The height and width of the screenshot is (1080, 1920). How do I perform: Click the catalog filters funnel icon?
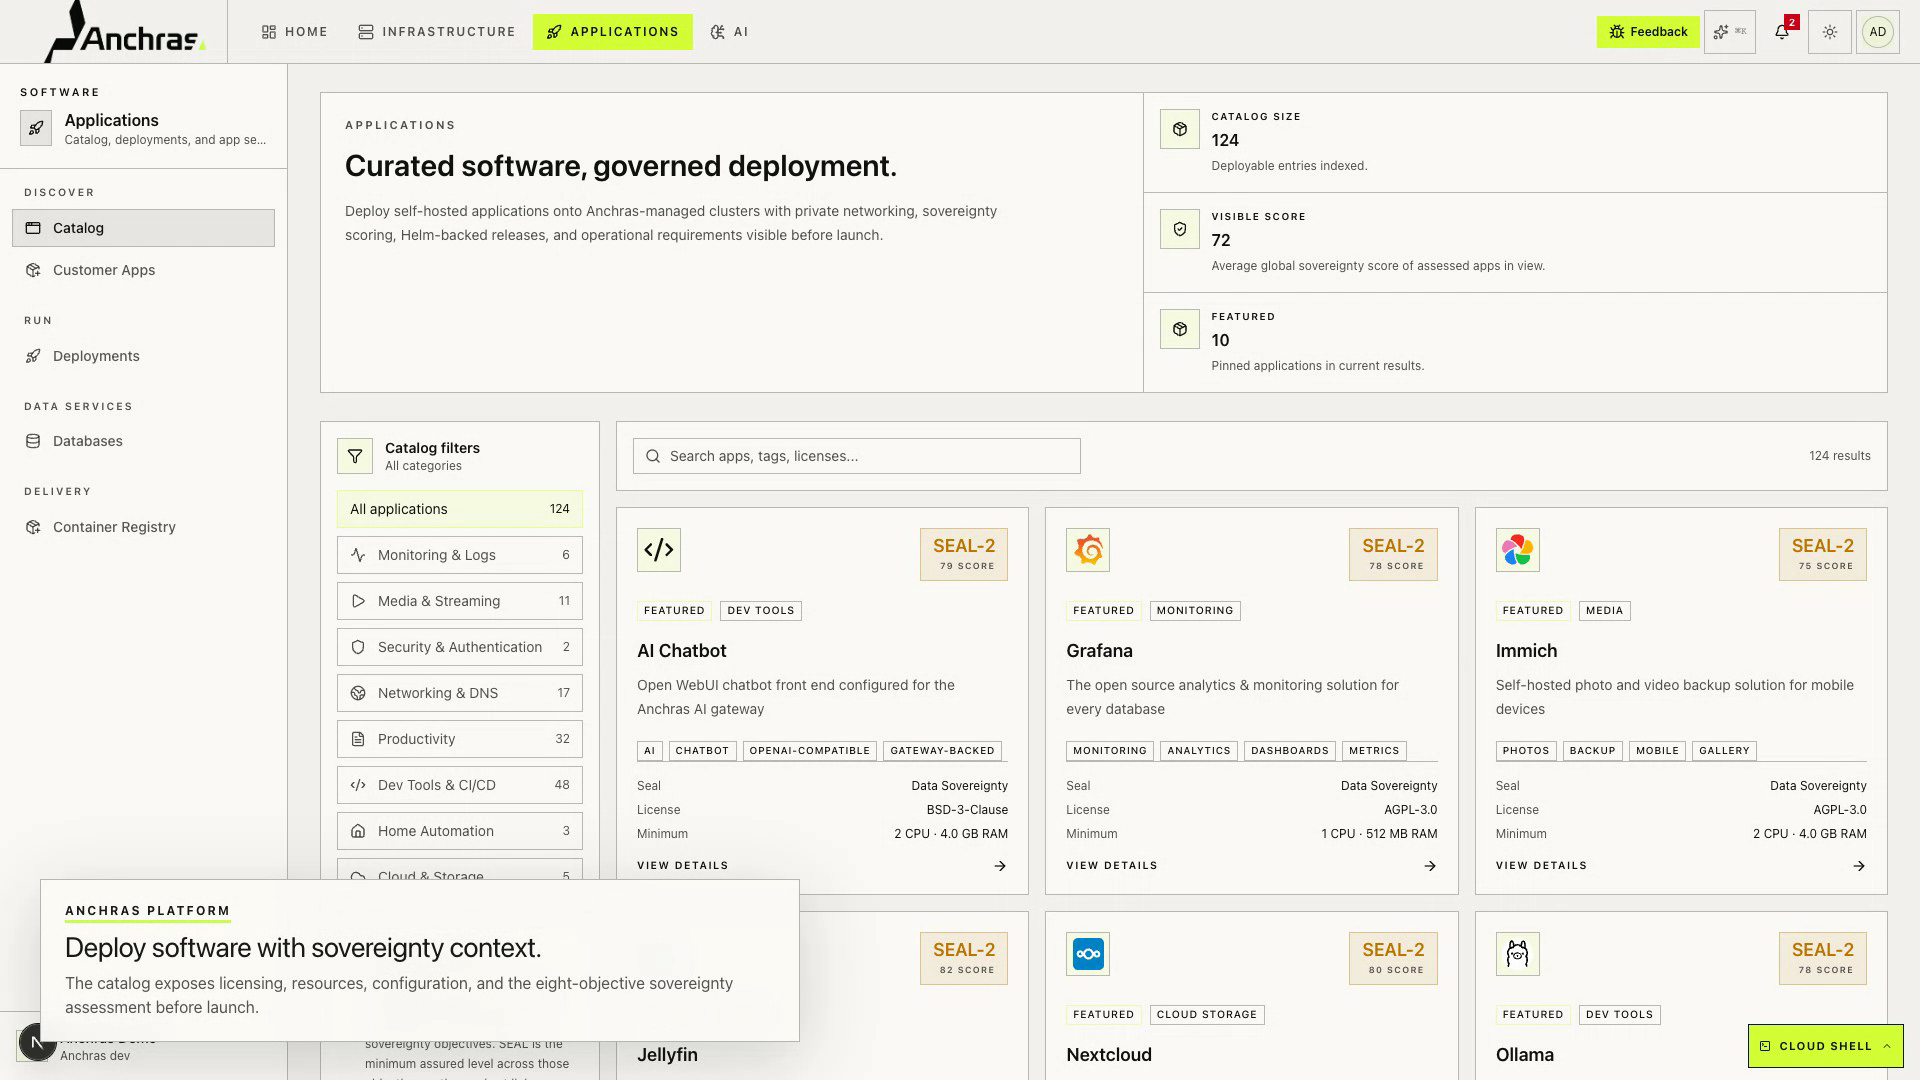(x=355, y=456)
